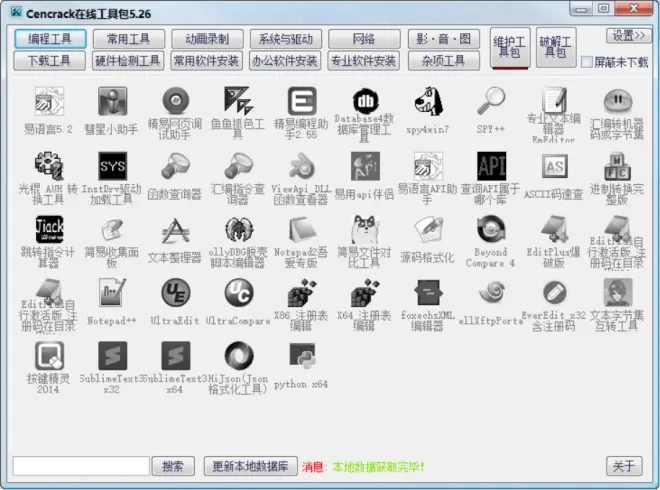Open 办公软件安装 category
Screen dimensions: 660x490
pyautogui.click(x=285, y=61)
